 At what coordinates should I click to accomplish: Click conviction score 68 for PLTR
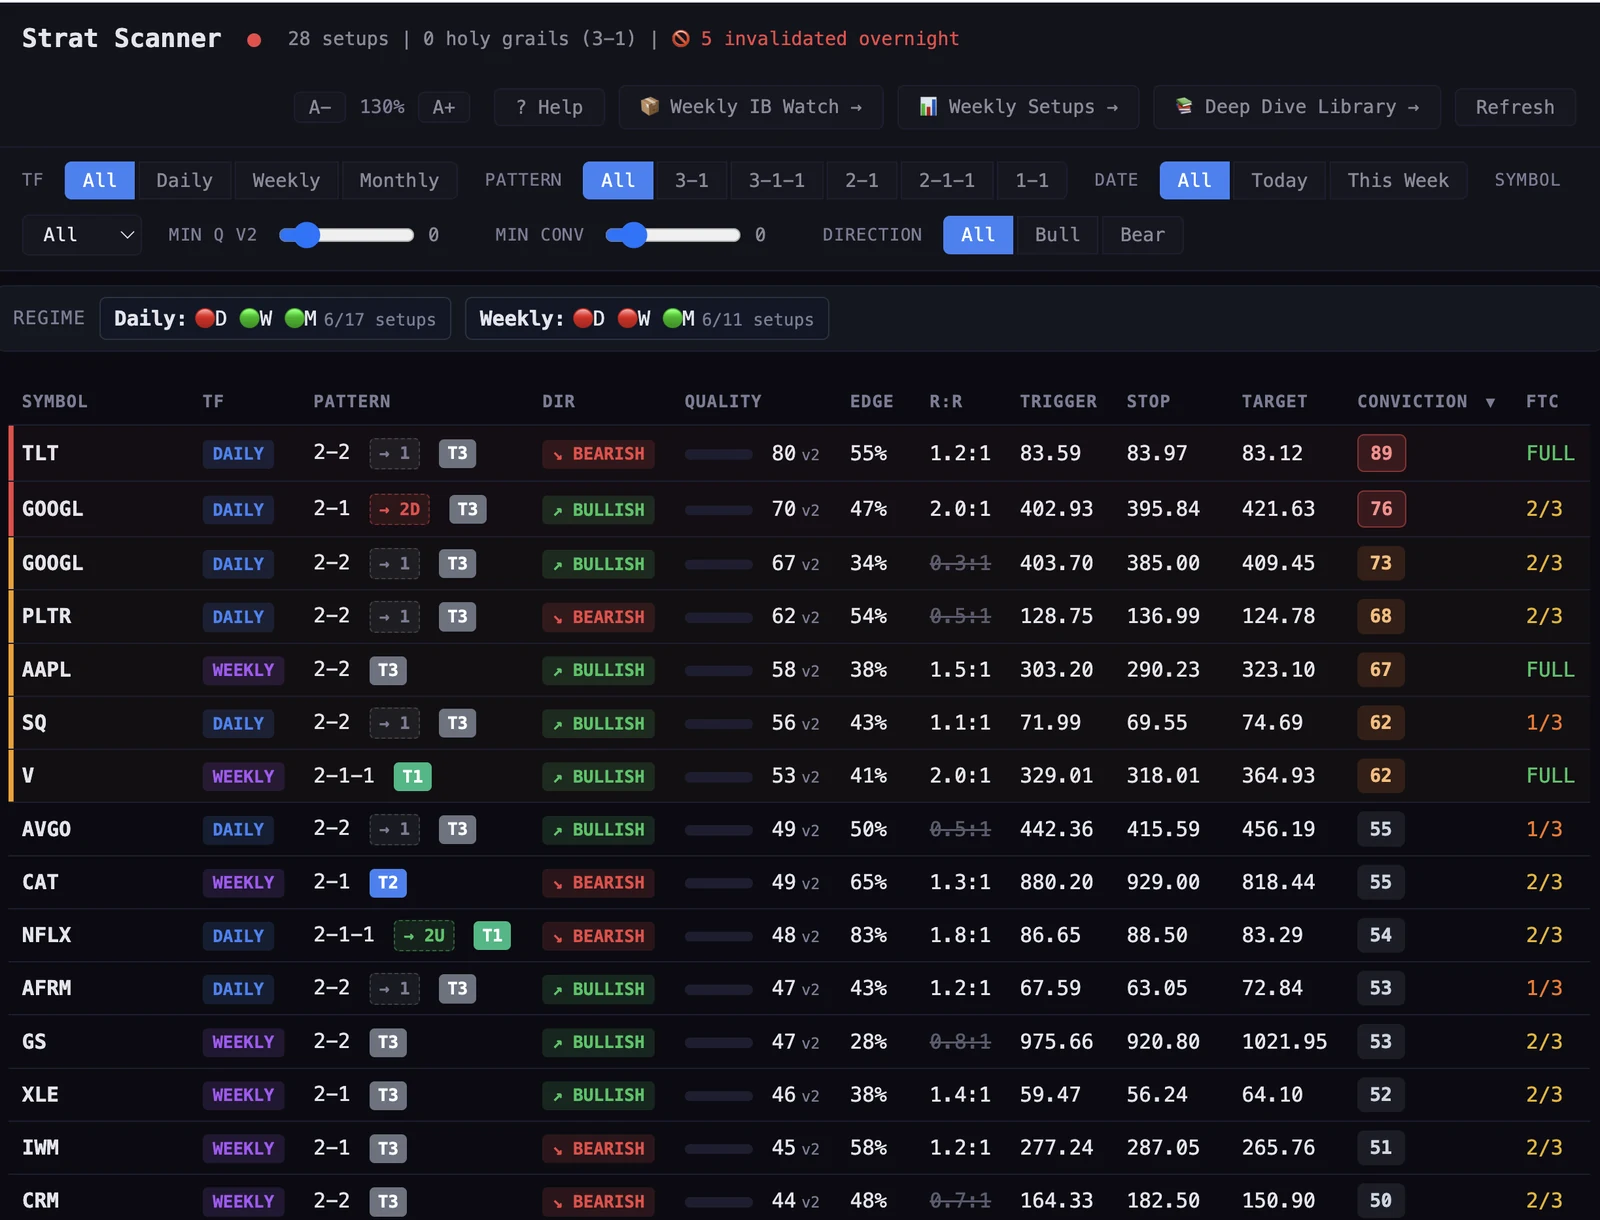pyautogui.click(x=1381, y=616)
